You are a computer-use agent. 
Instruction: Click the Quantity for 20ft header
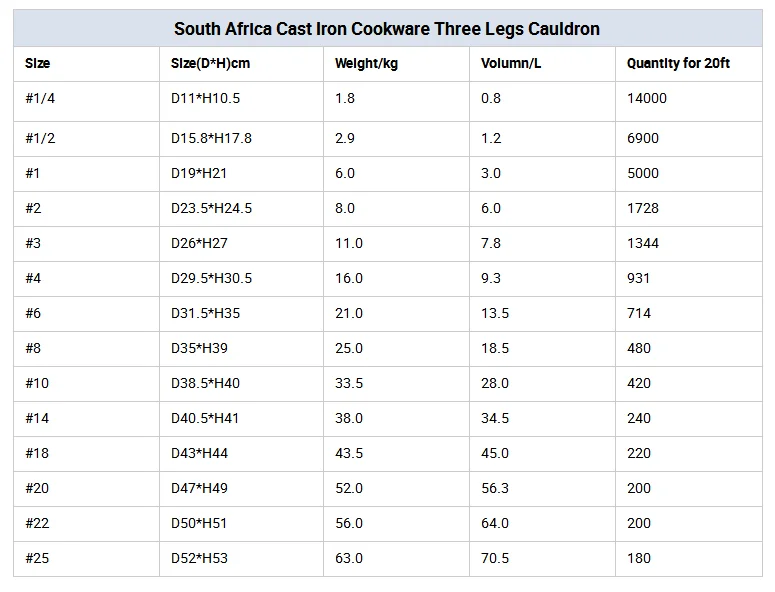coord(678,63)
